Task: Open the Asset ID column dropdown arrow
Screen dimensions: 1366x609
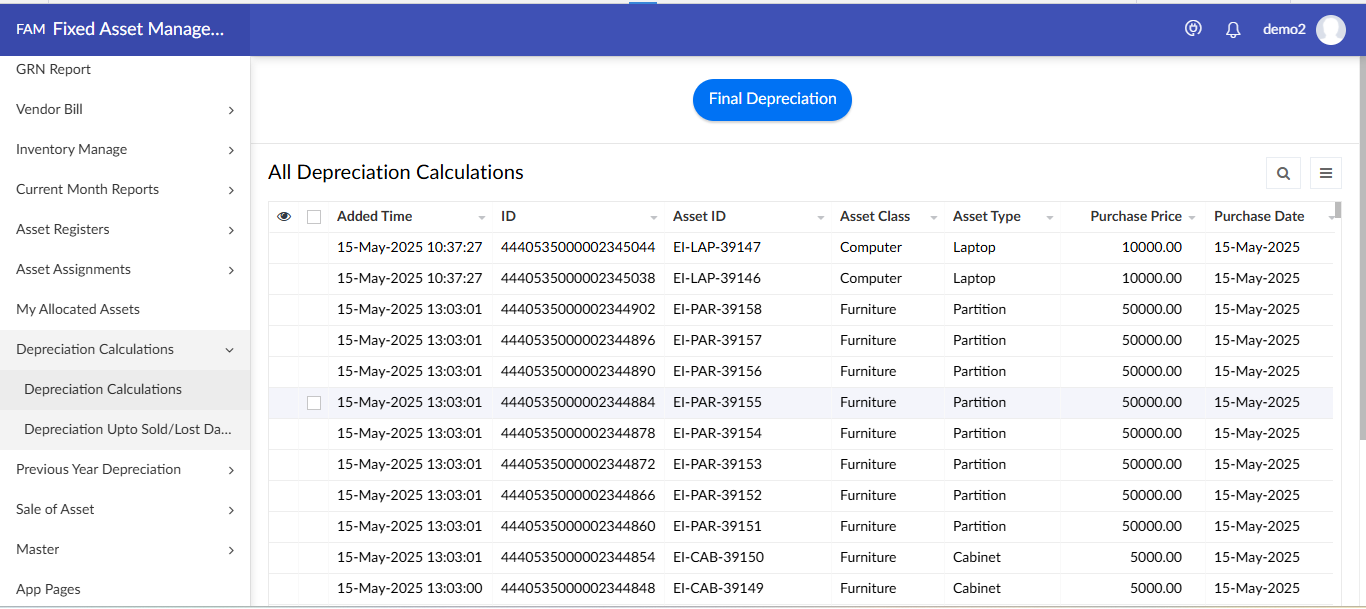Action: coord(821,217)
